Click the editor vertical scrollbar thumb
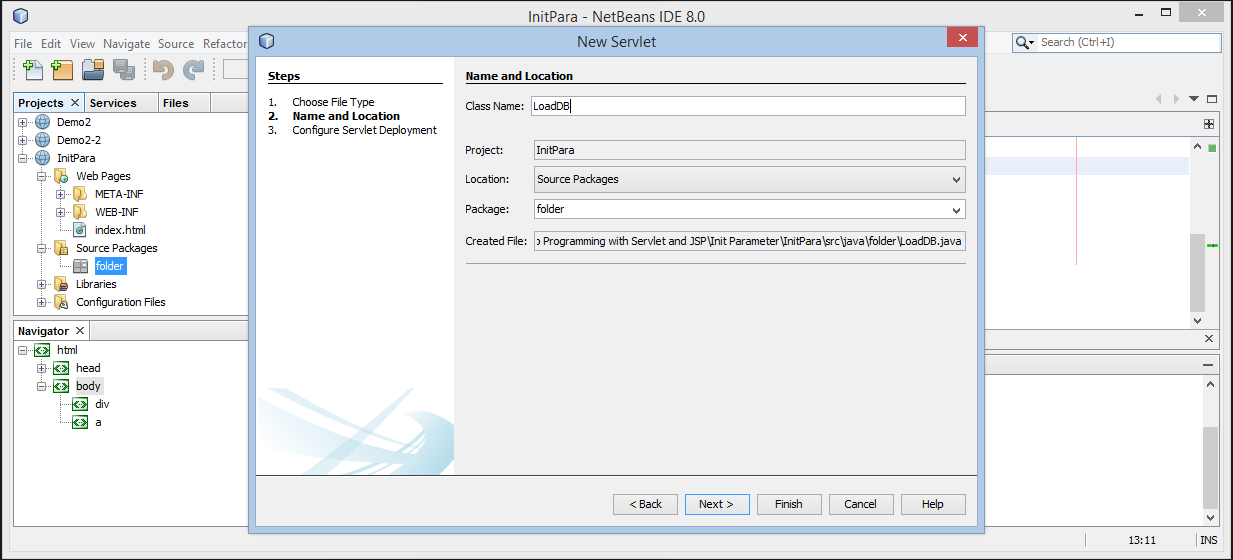 [x=1197, y=271]
